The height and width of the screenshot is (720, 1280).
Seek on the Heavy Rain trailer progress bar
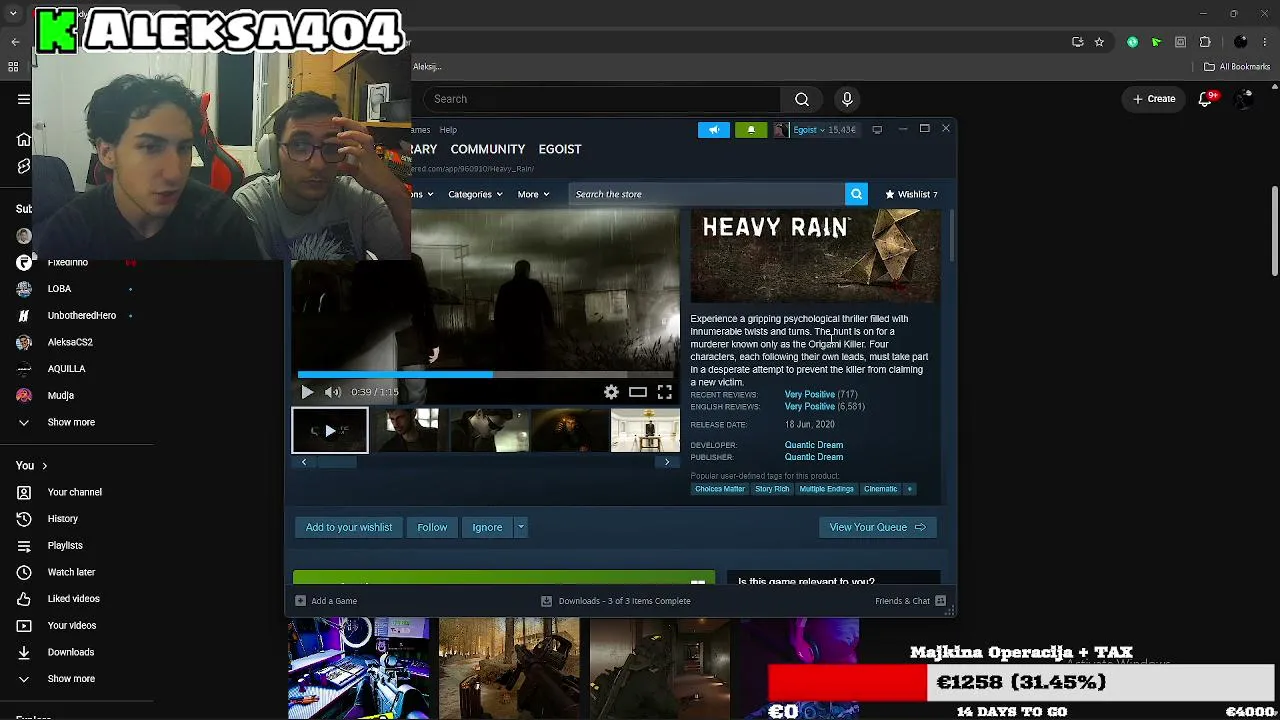(485, 375)
